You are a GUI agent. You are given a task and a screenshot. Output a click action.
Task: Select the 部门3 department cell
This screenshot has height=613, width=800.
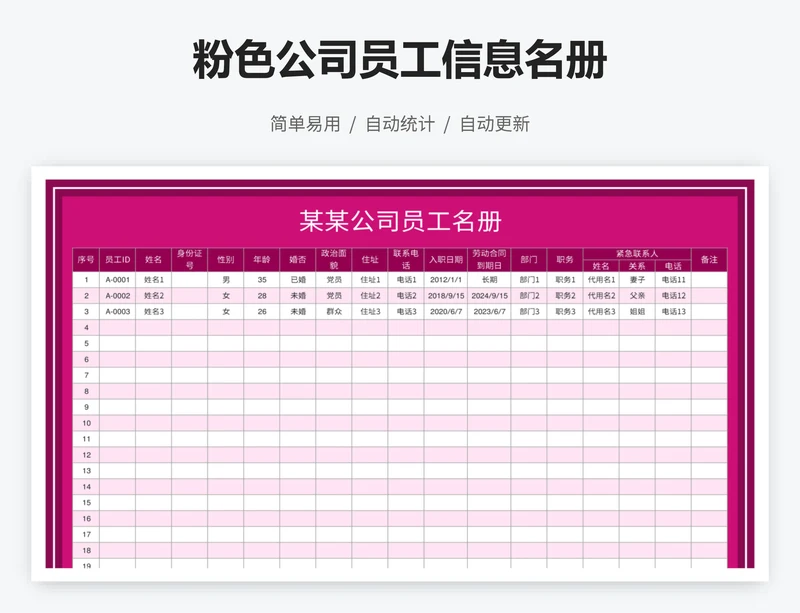(529, 311)
